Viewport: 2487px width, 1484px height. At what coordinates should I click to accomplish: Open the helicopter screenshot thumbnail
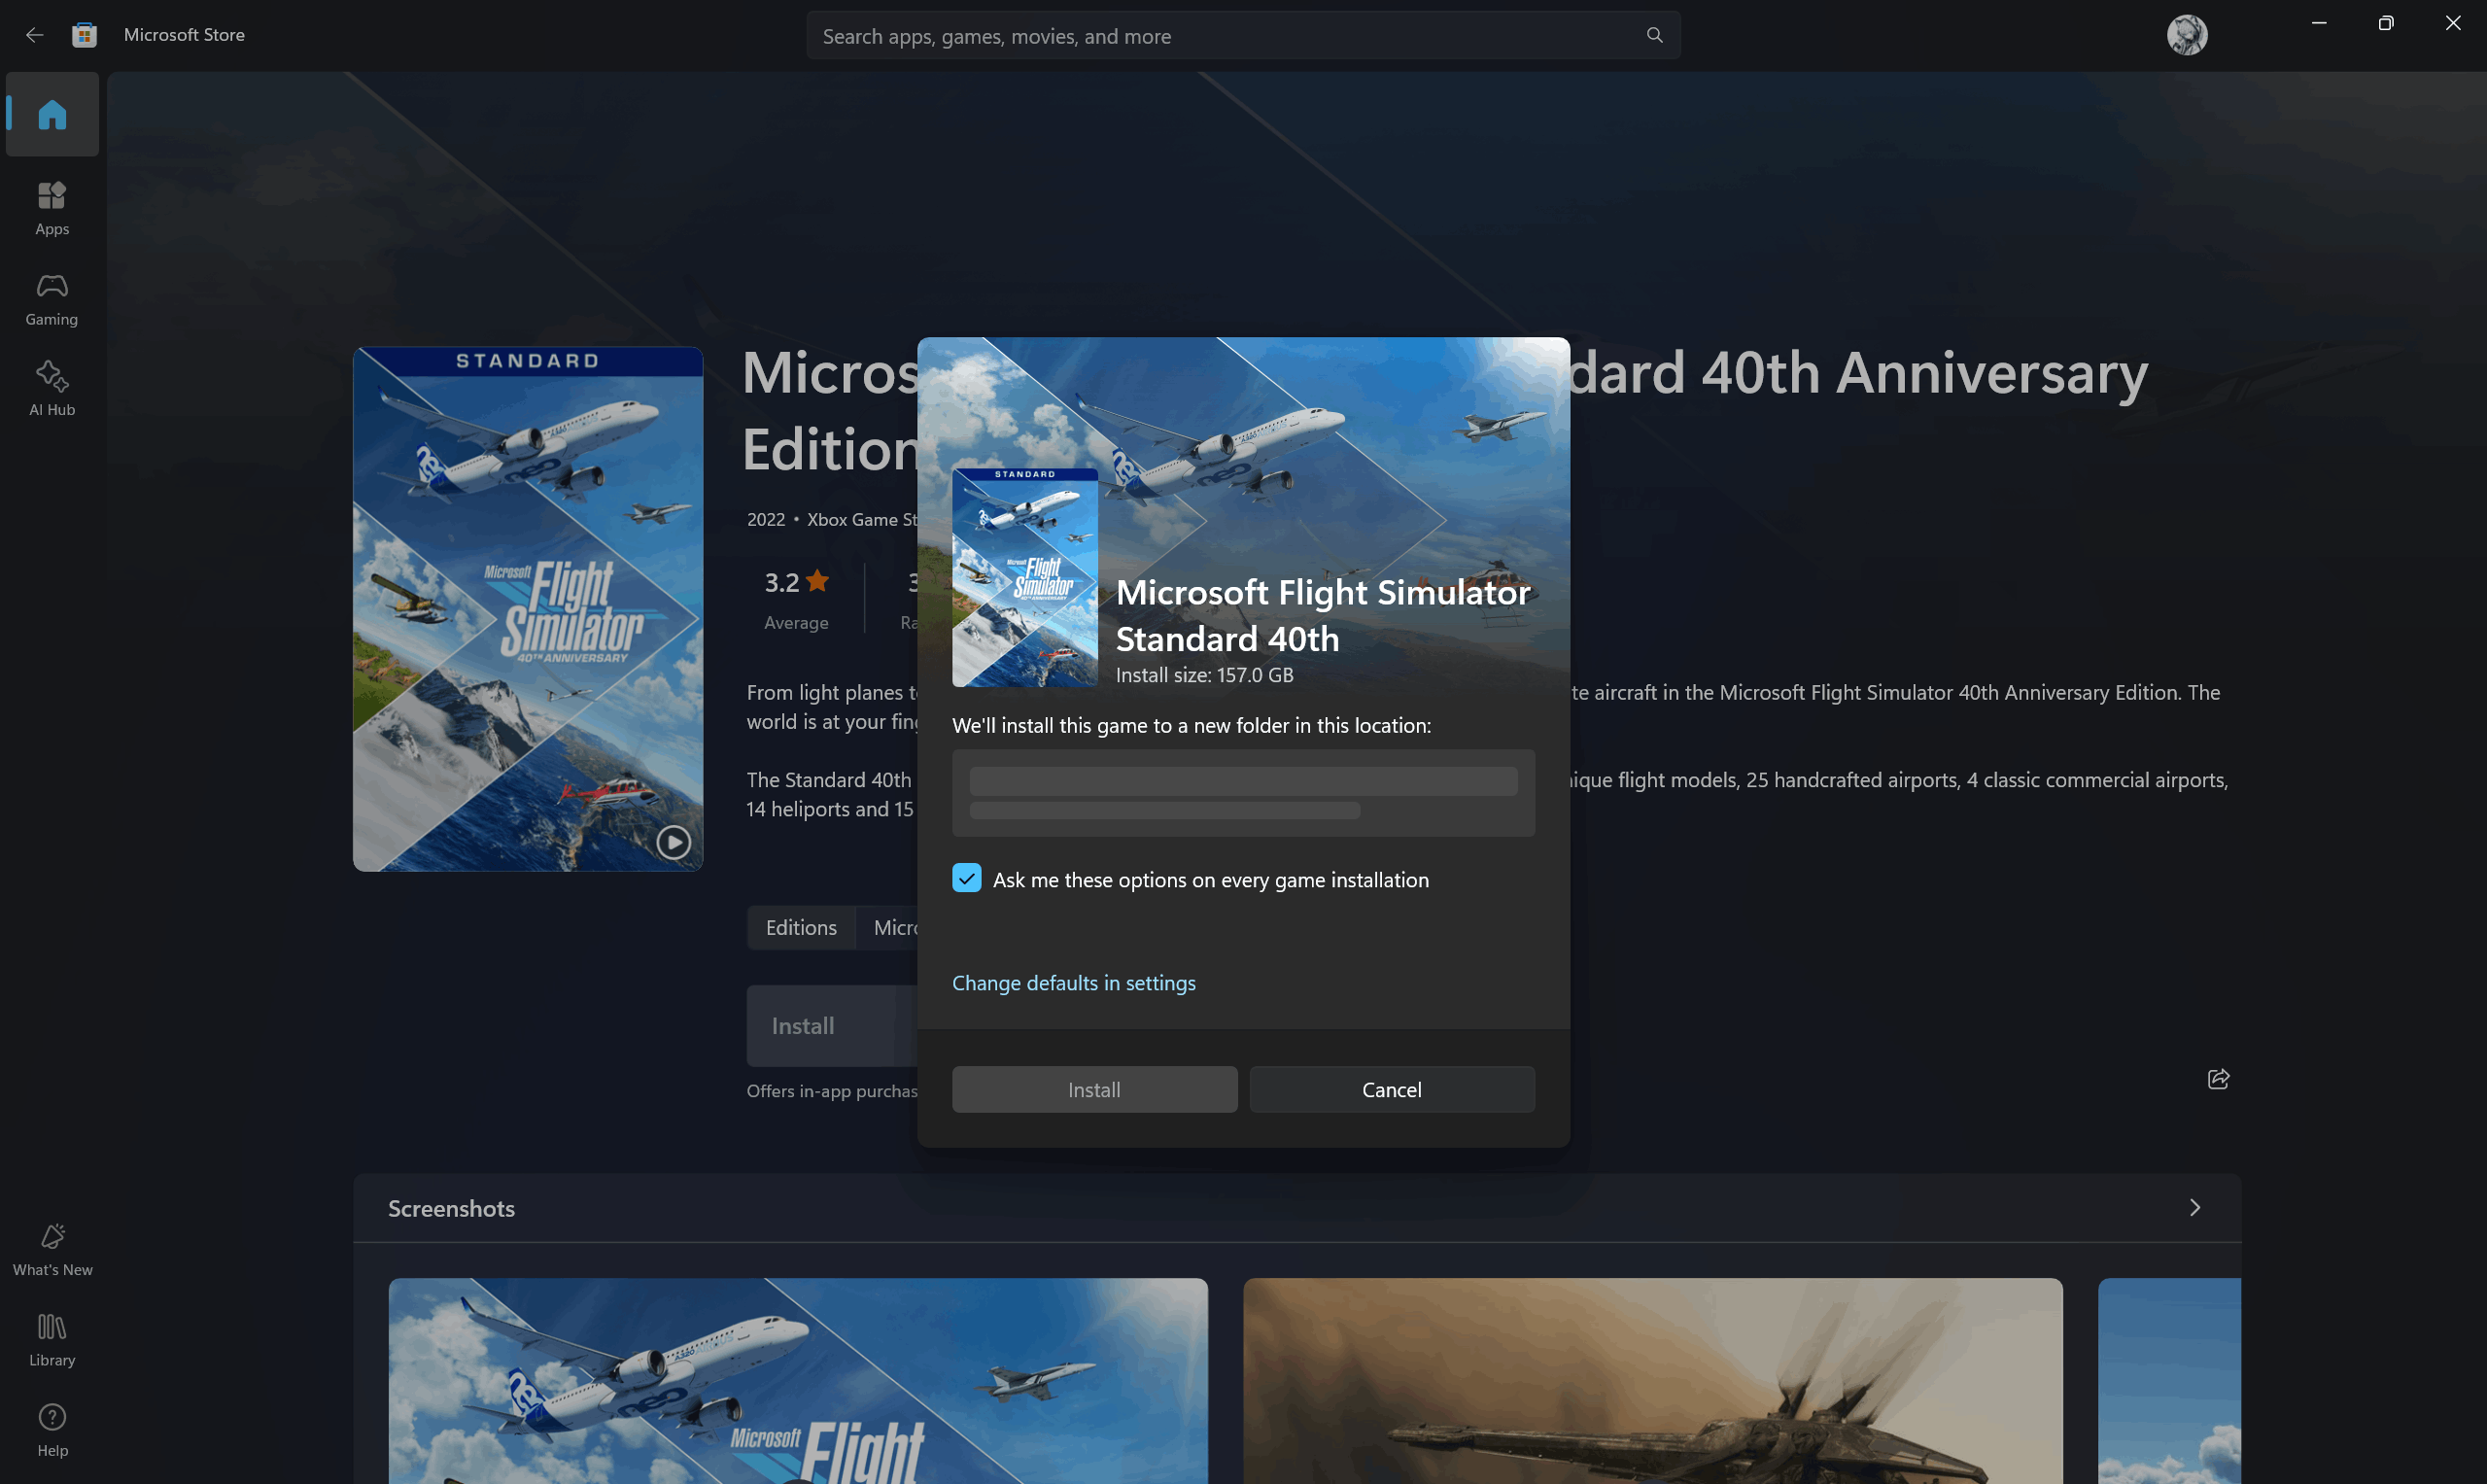click(x=1652, y=1380)
